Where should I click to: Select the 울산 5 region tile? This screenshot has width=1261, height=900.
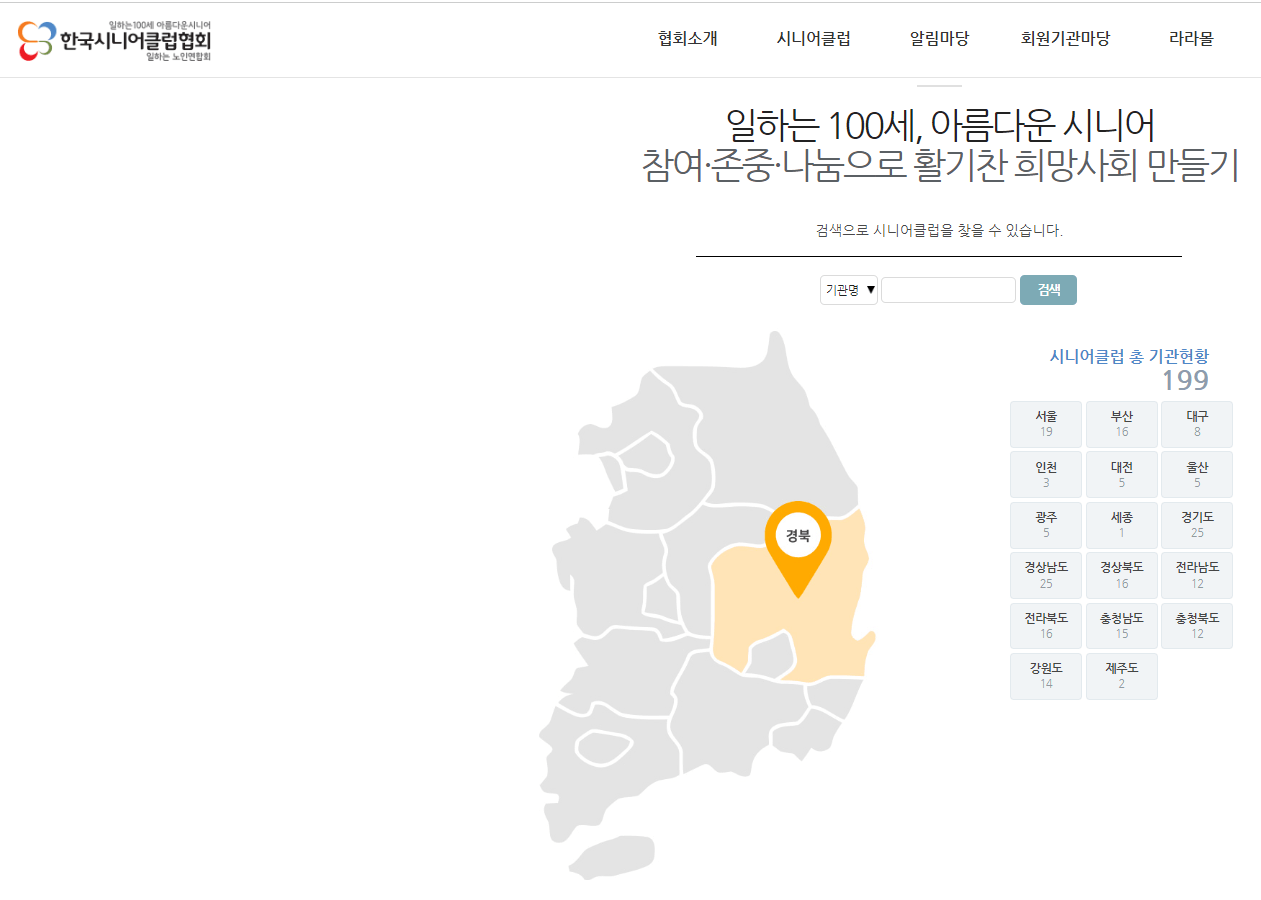[x=1197, y=474]
